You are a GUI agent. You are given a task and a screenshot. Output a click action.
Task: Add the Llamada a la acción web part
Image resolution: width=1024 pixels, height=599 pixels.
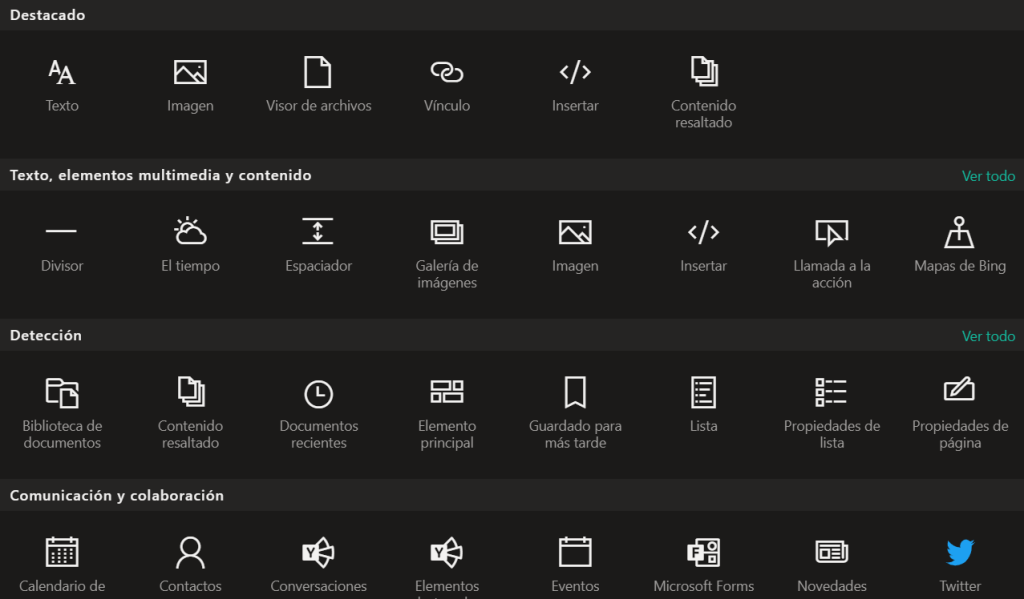click(832, 233)
